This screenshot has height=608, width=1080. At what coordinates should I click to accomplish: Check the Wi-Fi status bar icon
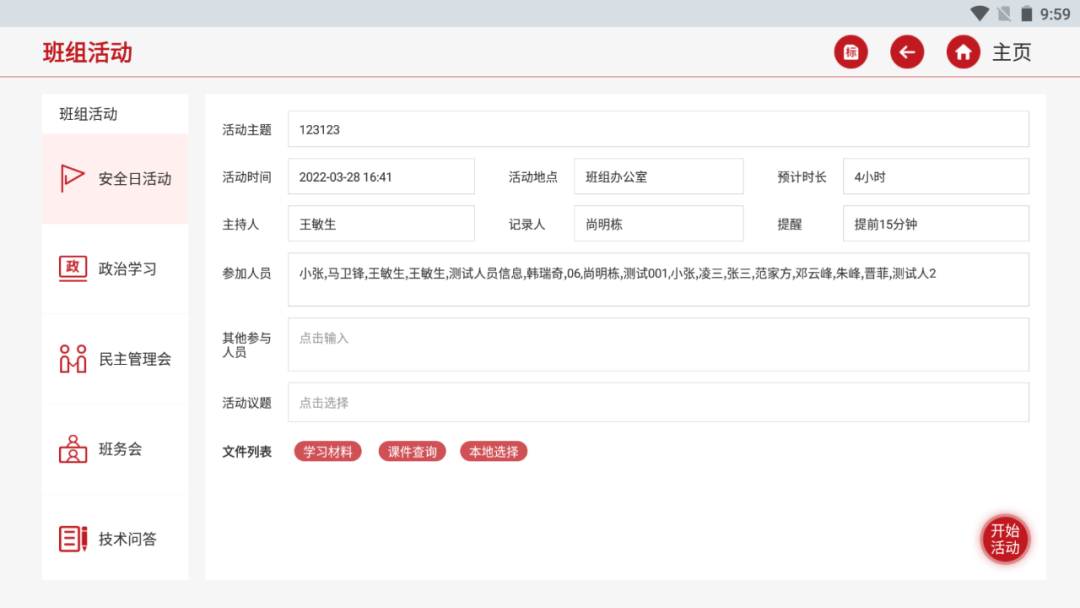979,14
